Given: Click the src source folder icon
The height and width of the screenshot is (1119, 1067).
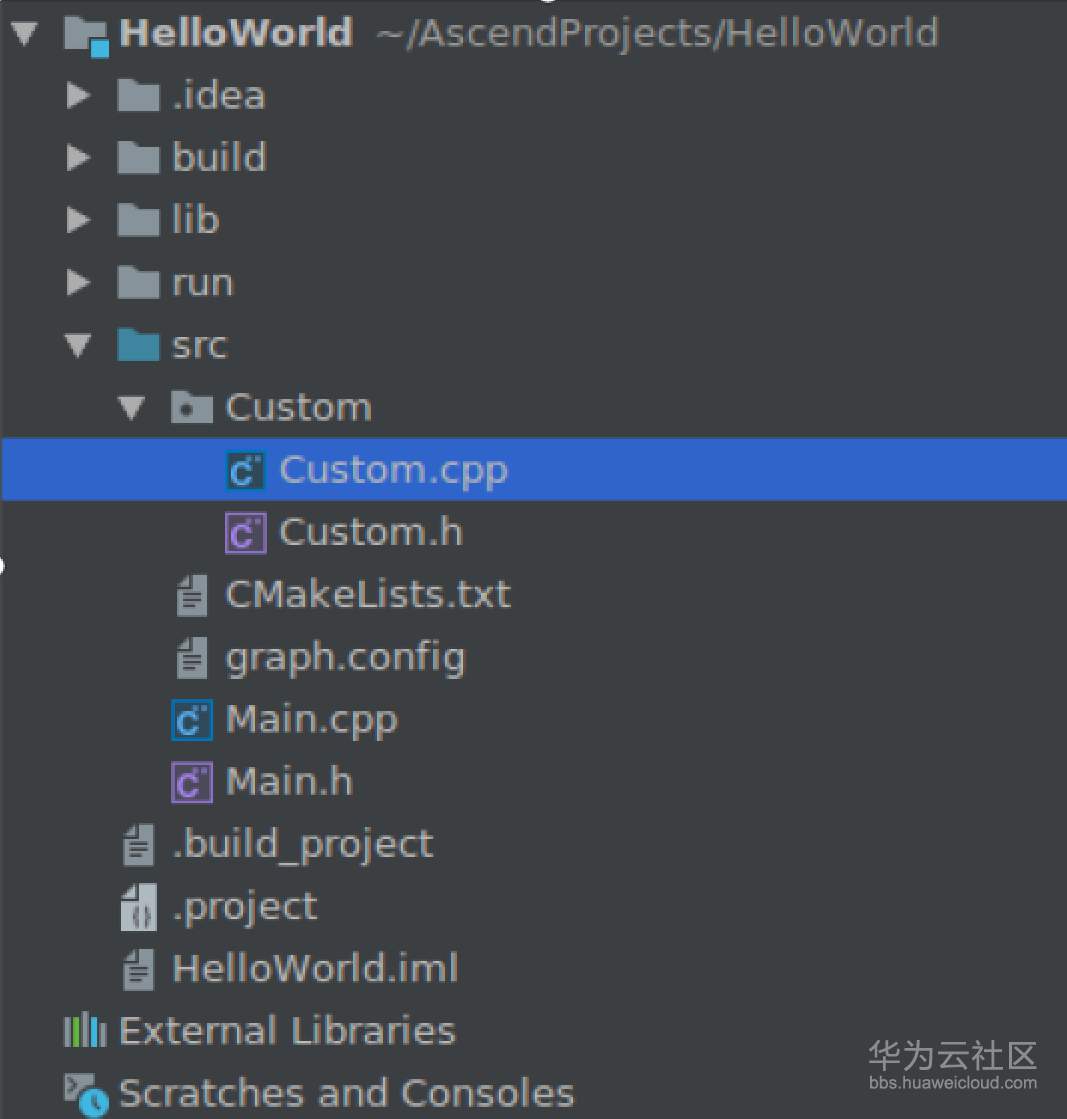Looking at the screenshot, I should click(x=138, y=345).
